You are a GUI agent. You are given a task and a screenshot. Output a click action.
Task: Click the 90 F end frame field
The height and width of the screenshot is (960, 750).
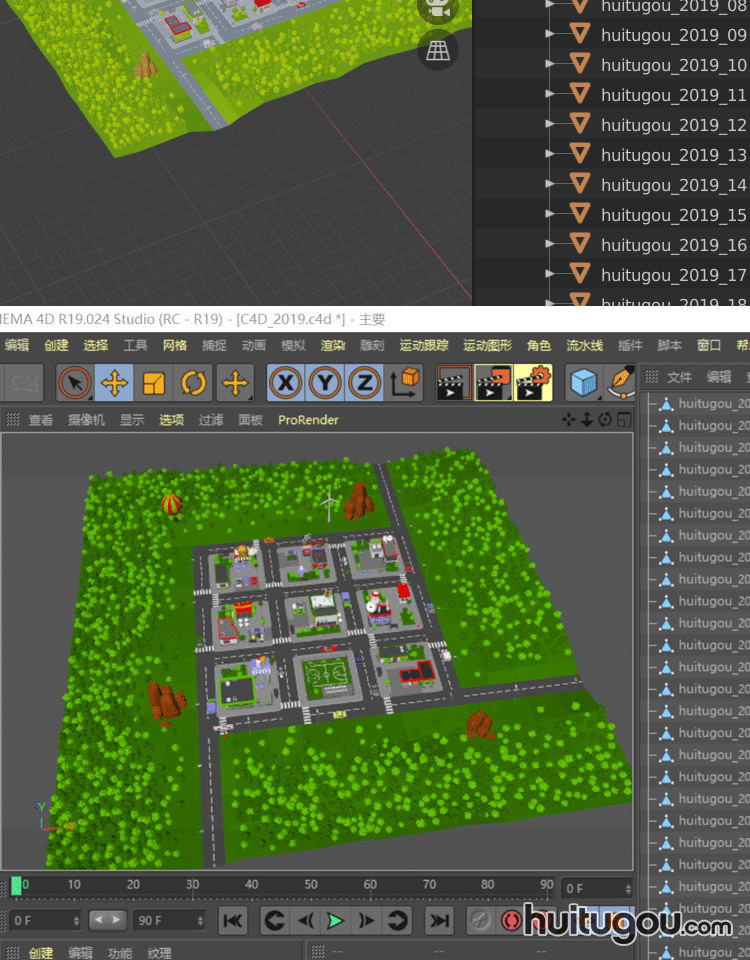pos(168,920)
